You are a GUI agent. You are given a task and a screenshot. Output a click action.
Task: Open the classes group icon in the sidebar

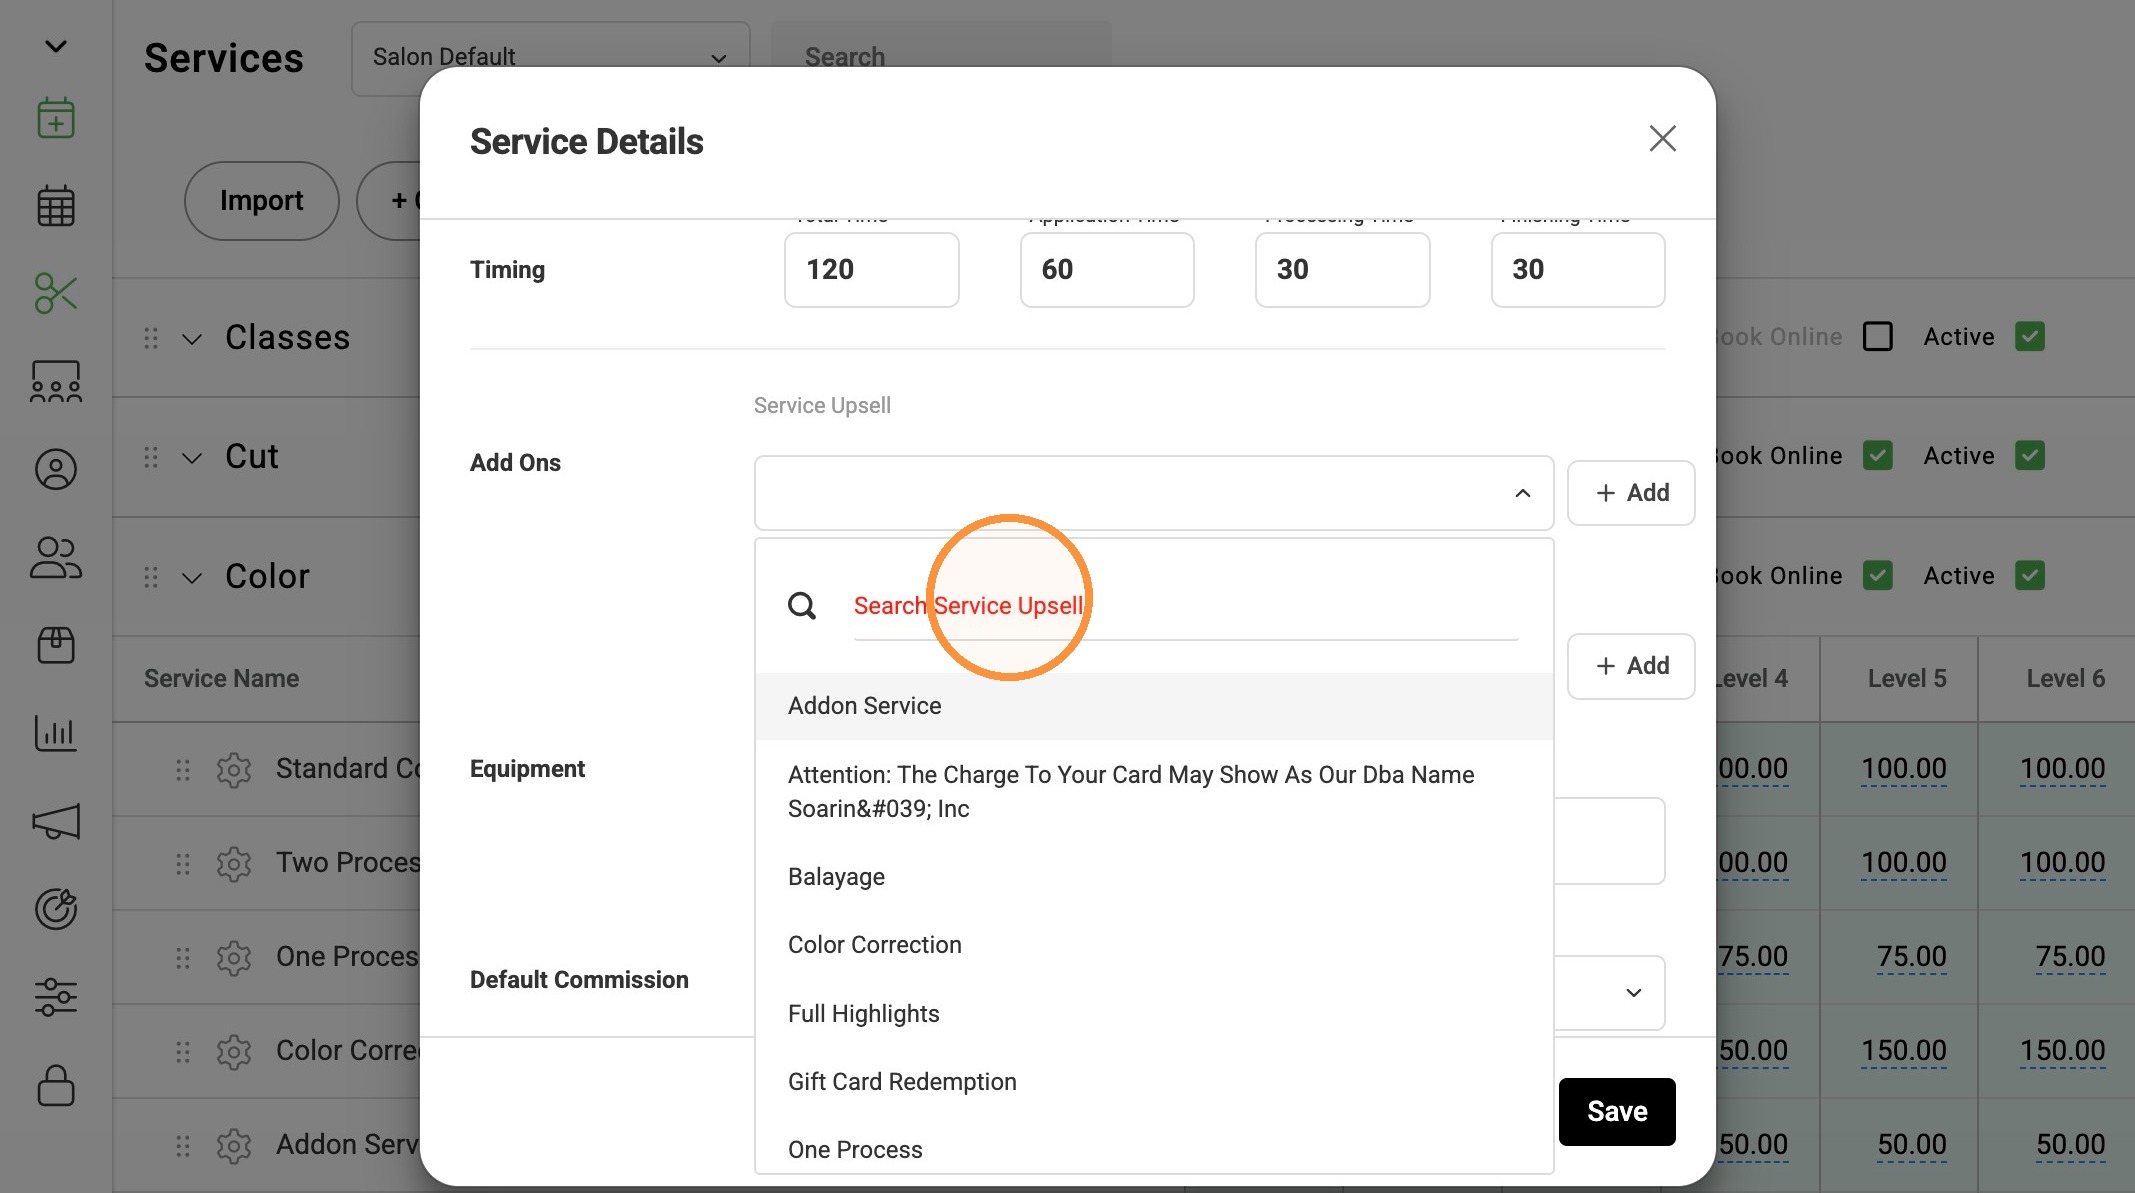point(56,381)
